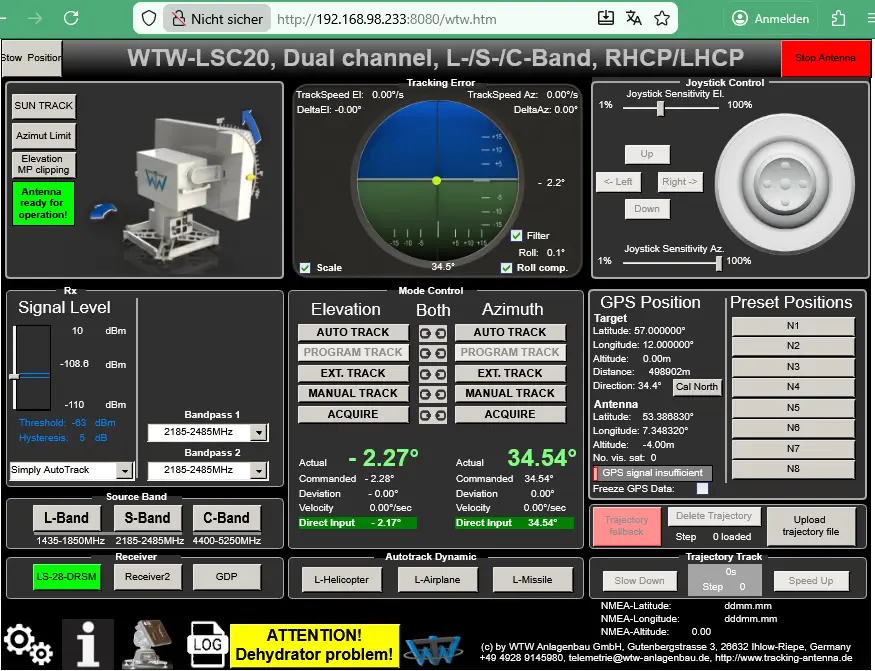Screen dimensions: 875x671
Task: Click the WTW logo in bottom bar
Action: click(433, 650)
